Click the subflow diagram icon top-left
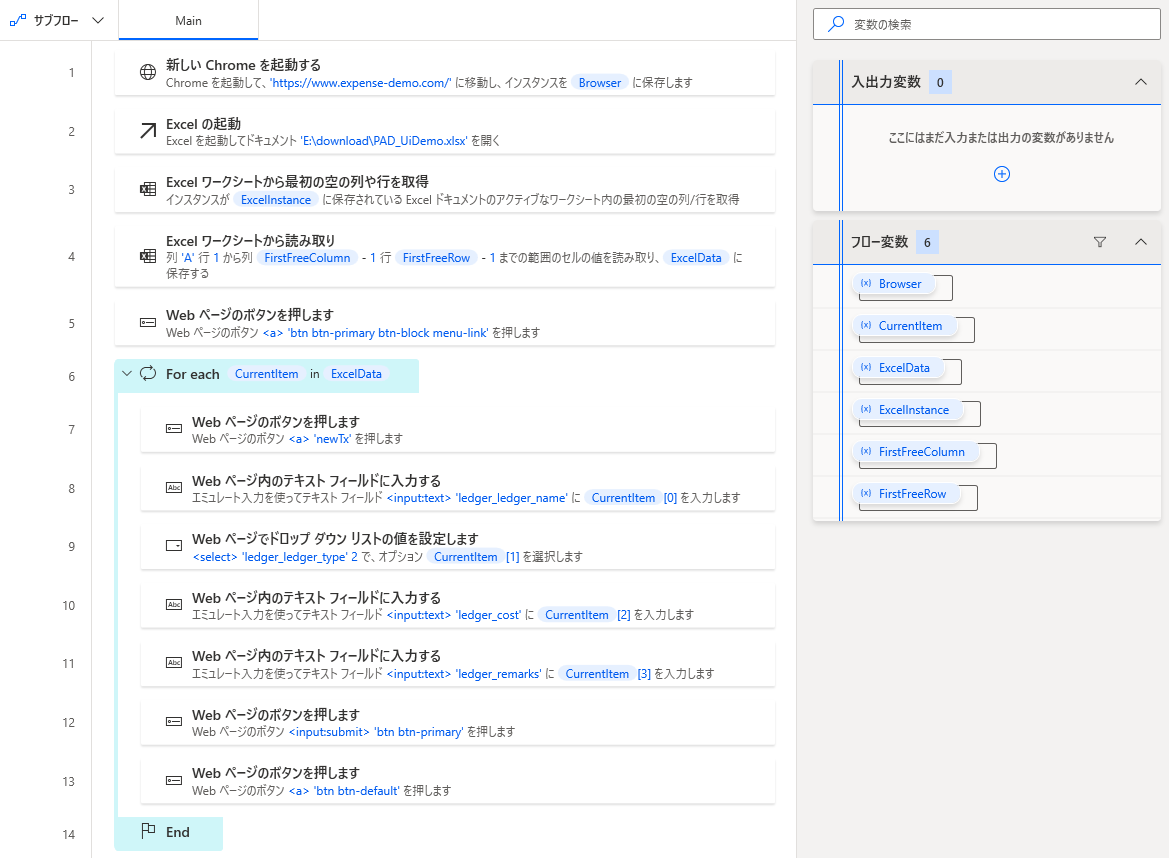The image size is (1169, 858). pyautogui.click(x=16, y=19)
